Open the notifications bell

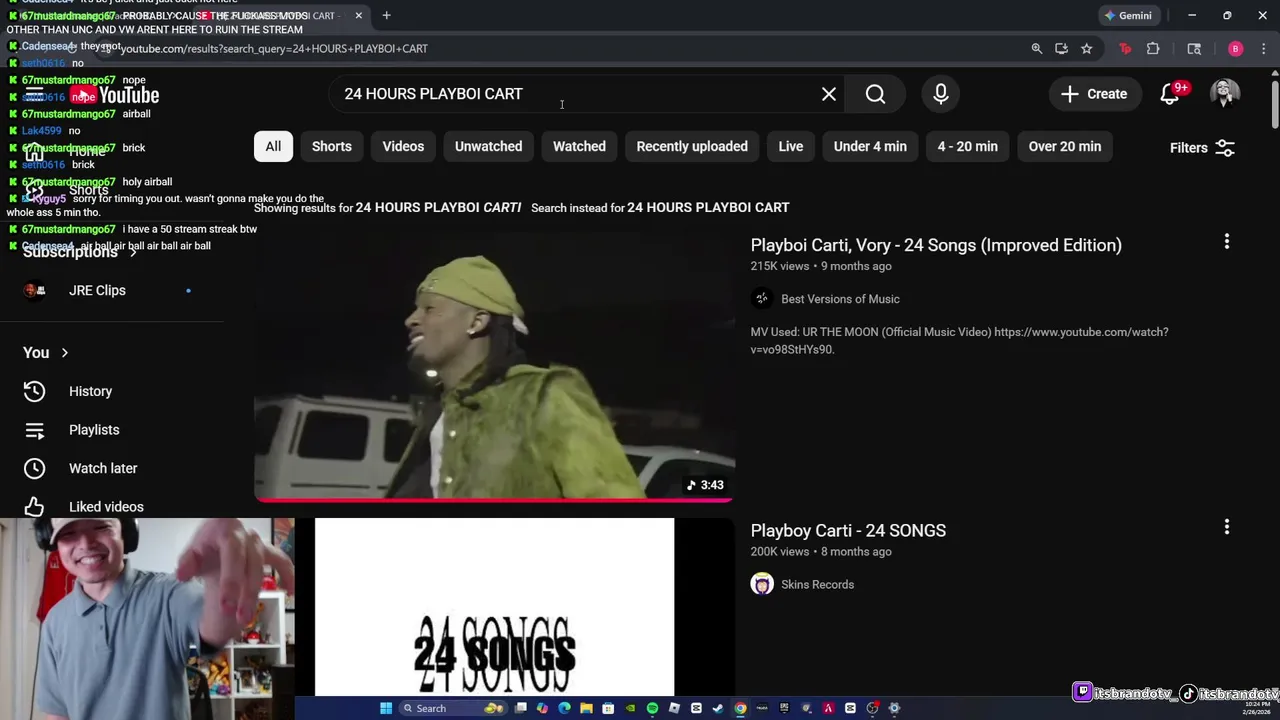click(1170, 94)
